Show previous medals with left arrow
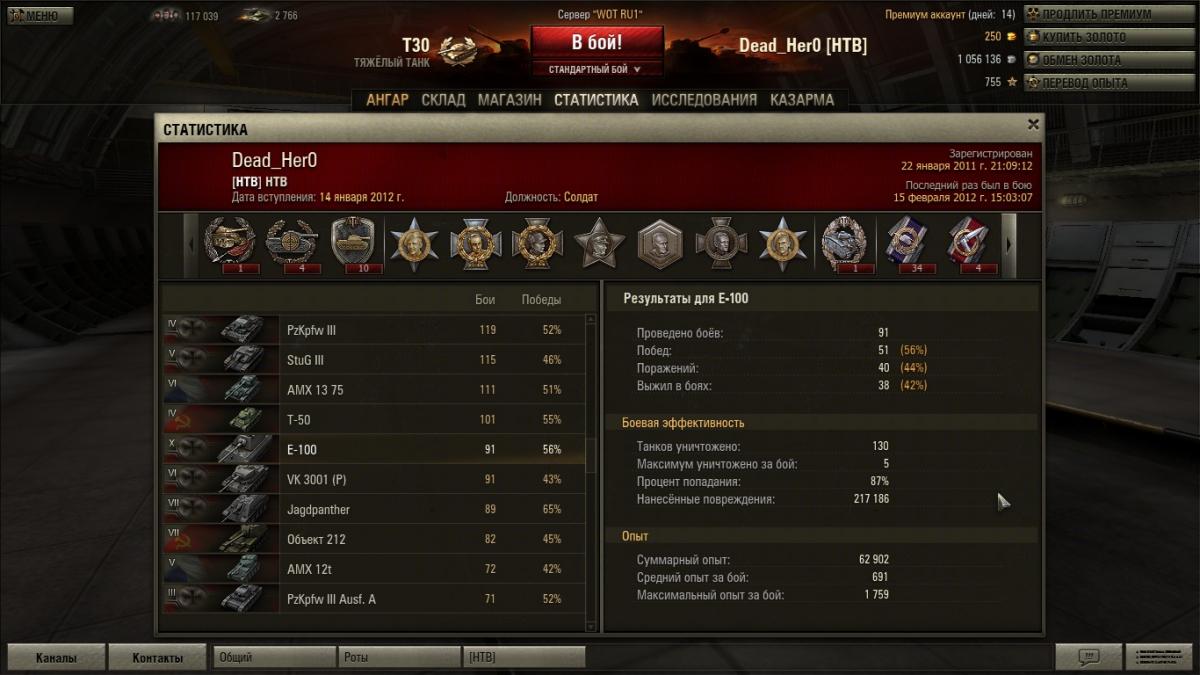This screenshot has height=675, width=1200. 192,245
